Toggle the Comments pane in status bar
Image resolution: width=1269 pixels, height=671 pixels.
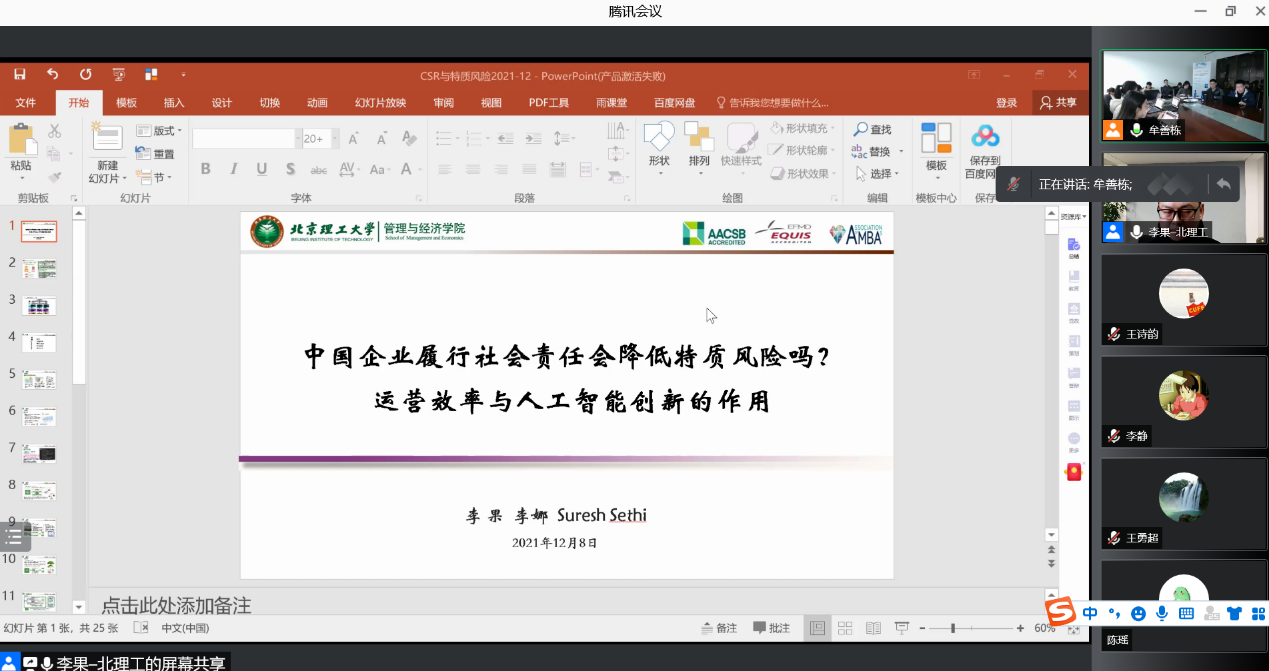coord(771,628)
